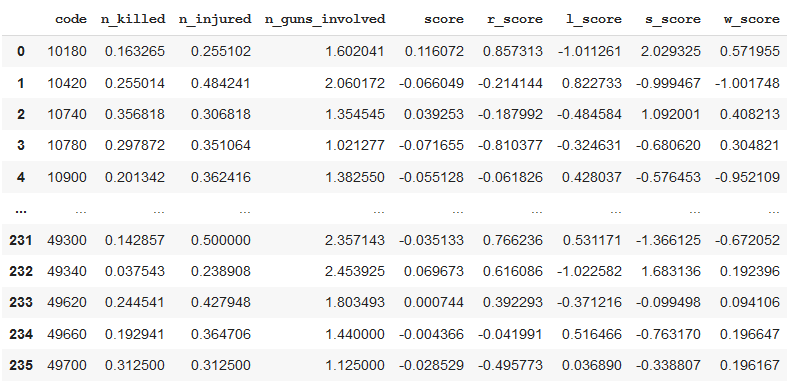Screen dimensions: 794x383
Task: Click s_score value 2.029325
Action: [x=671, y=51]
